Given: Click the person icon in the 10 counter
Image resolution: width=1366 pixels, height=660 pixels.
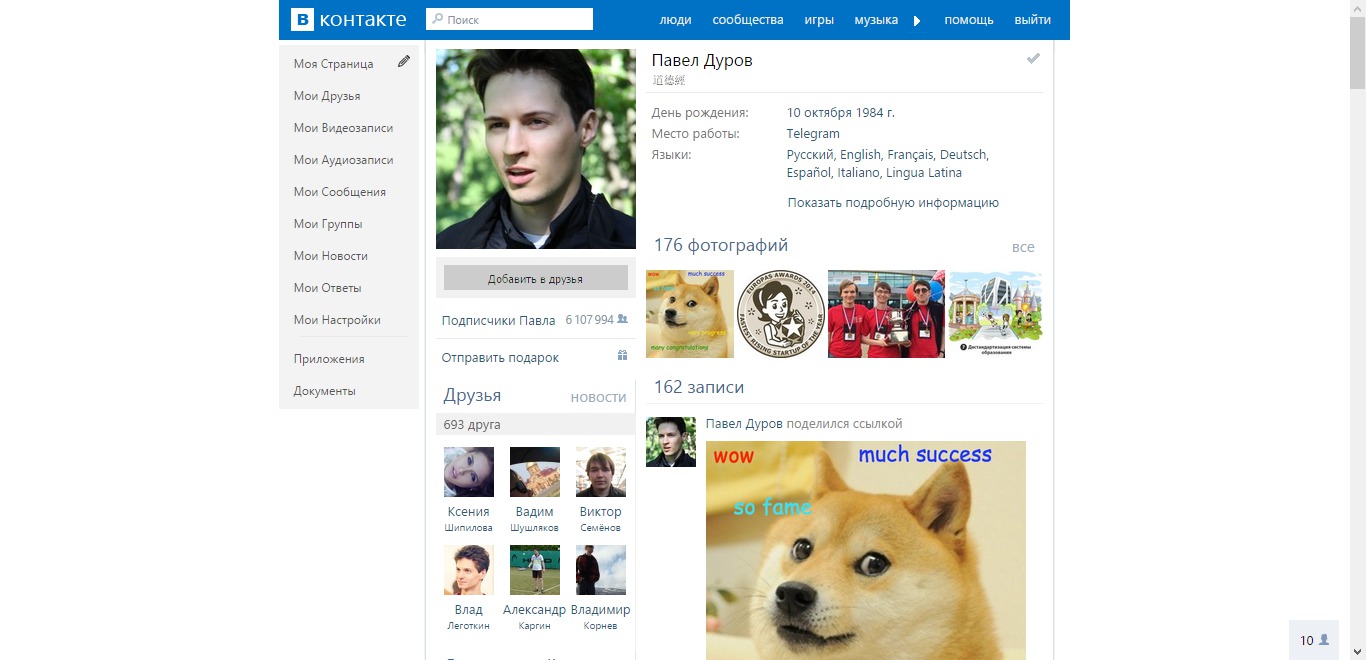Looking at the screenshot, I should (x=1324, y=640).
